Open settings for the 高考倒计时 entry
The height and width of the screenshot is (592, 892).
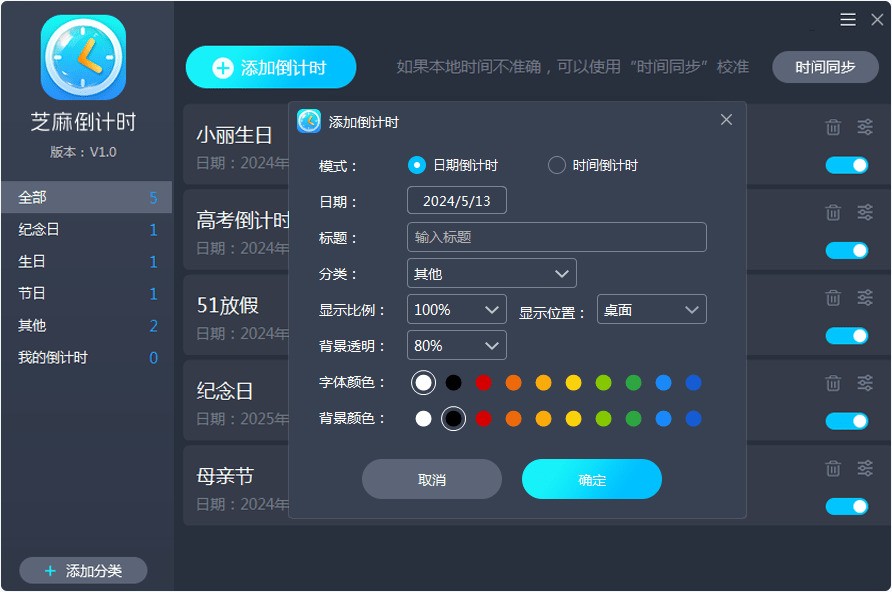[865, 212]
